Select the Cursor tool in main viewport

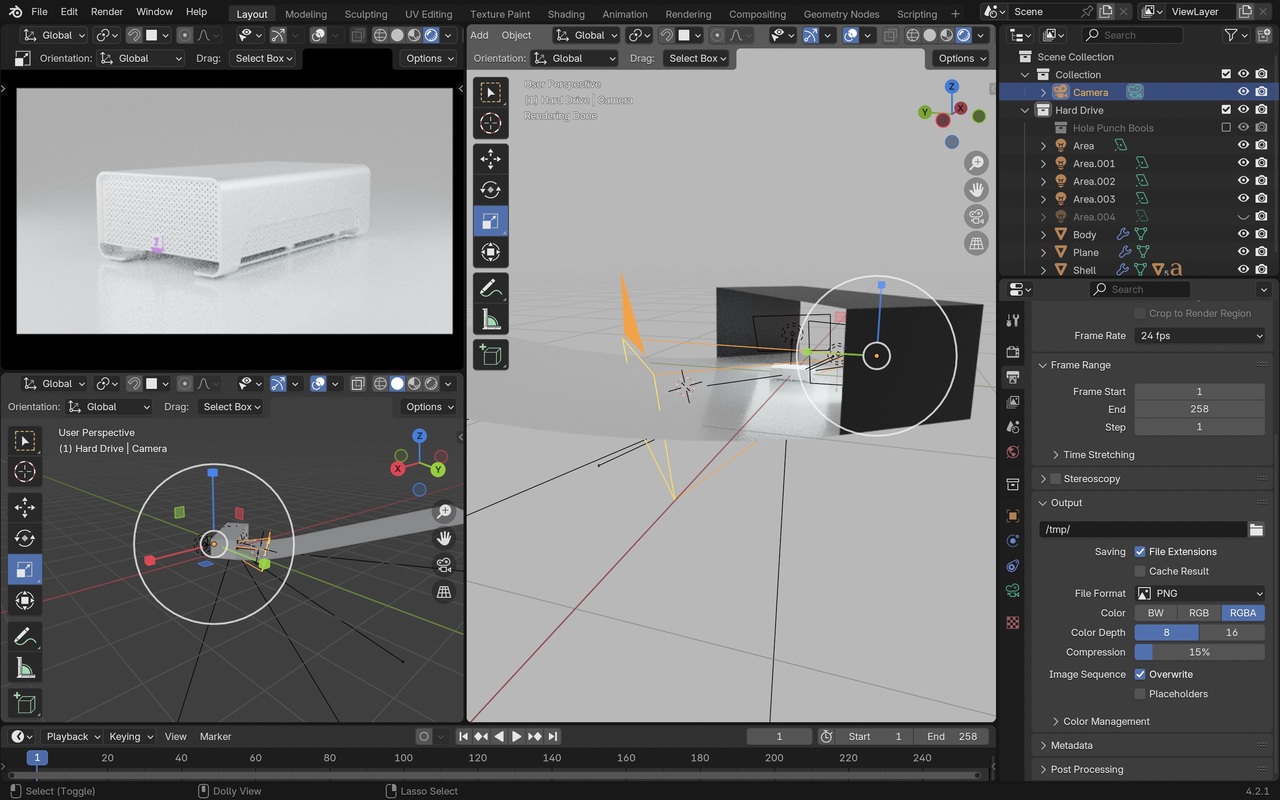[x=490, y=123]
